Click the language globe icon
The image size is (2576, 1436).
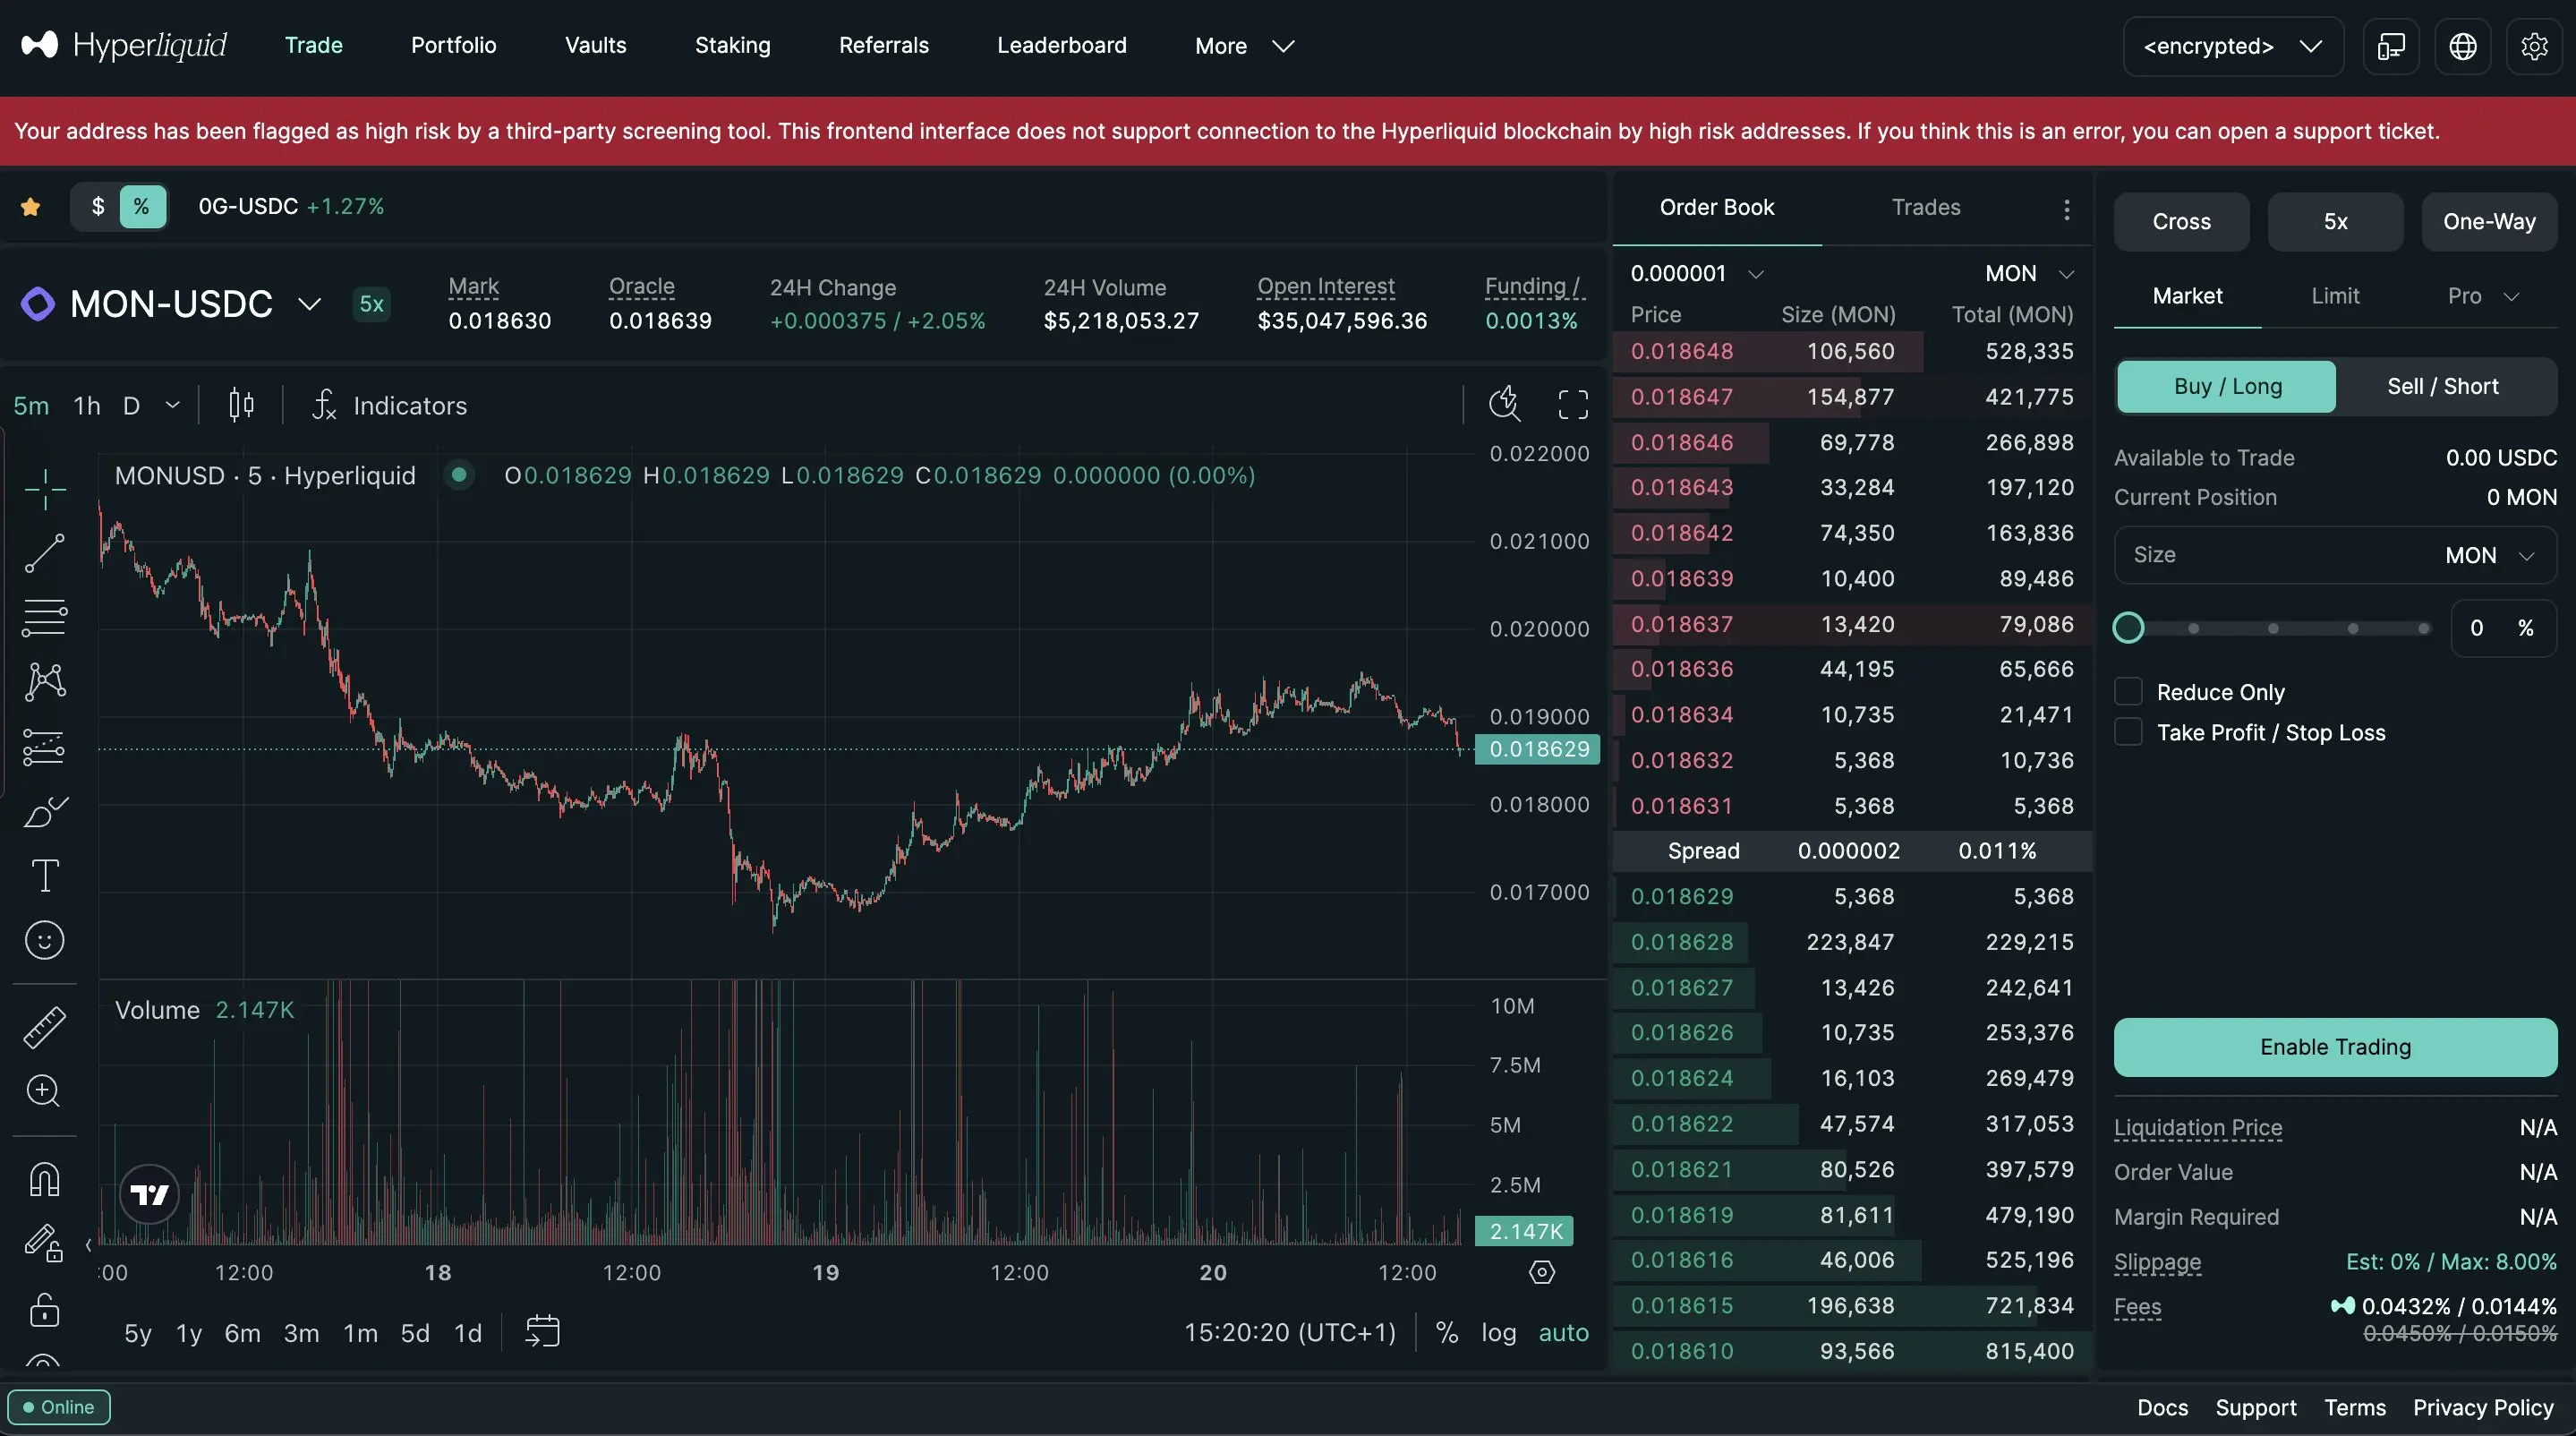tap(2462, 46)
